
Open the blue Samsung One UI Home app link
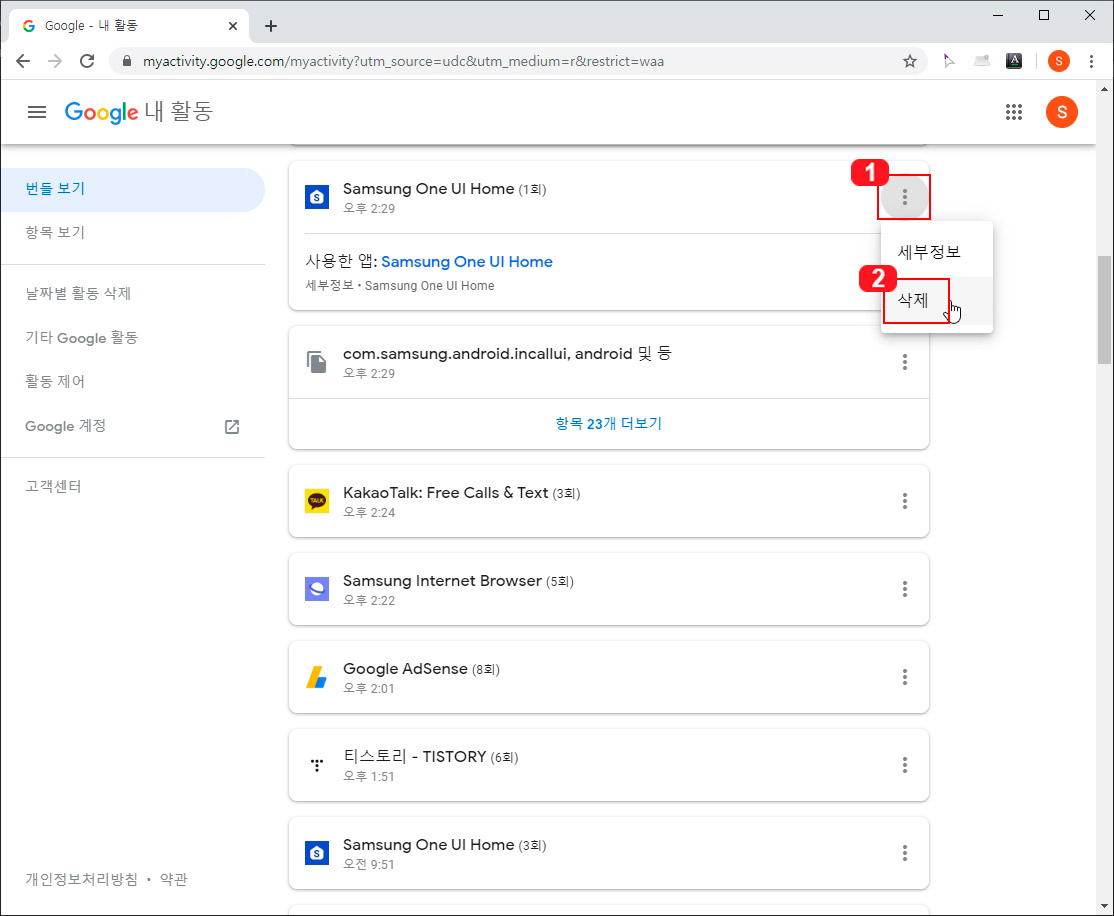467,262
